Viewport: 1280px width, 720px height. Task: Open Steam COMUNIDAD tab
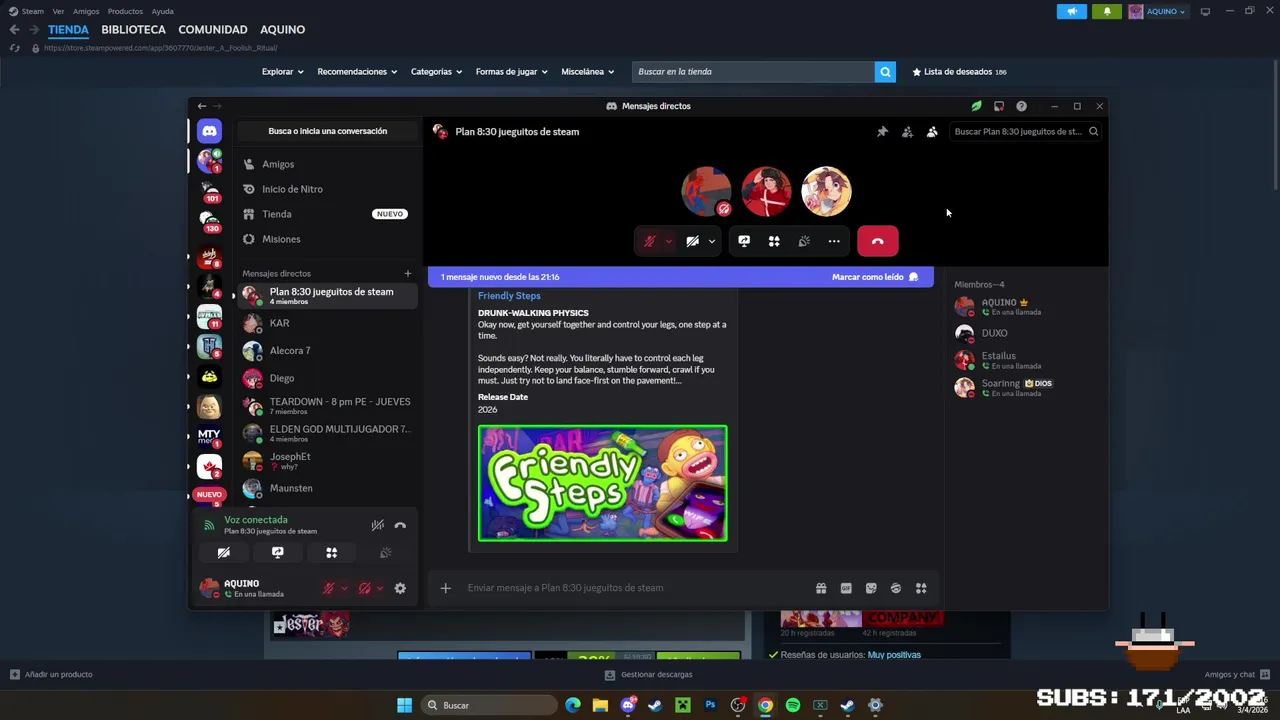click(x=213, y=30)
